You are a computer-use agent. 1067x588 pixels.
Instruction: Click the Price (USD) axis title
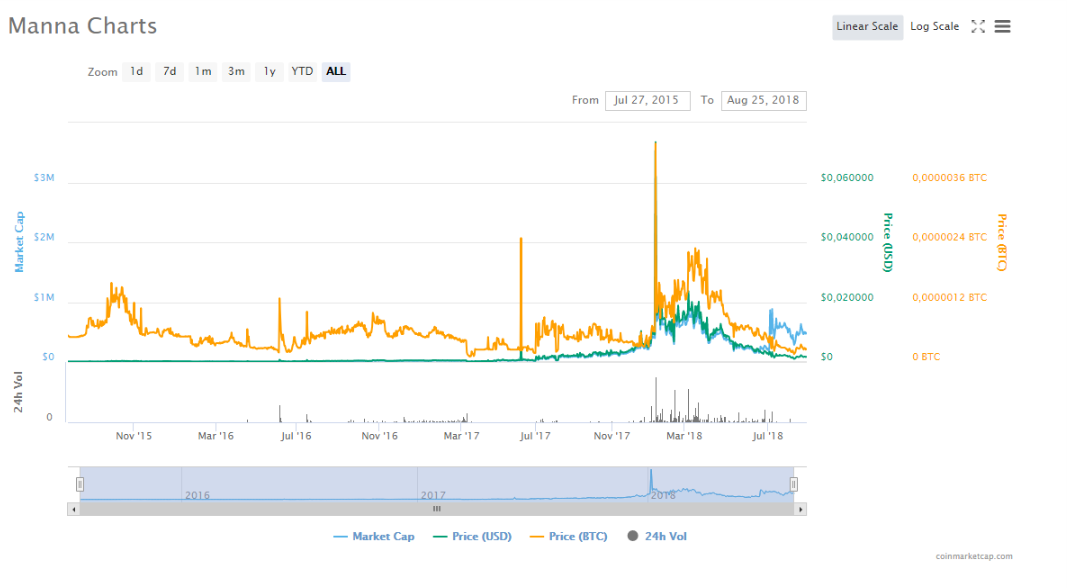tap(888, 242)
